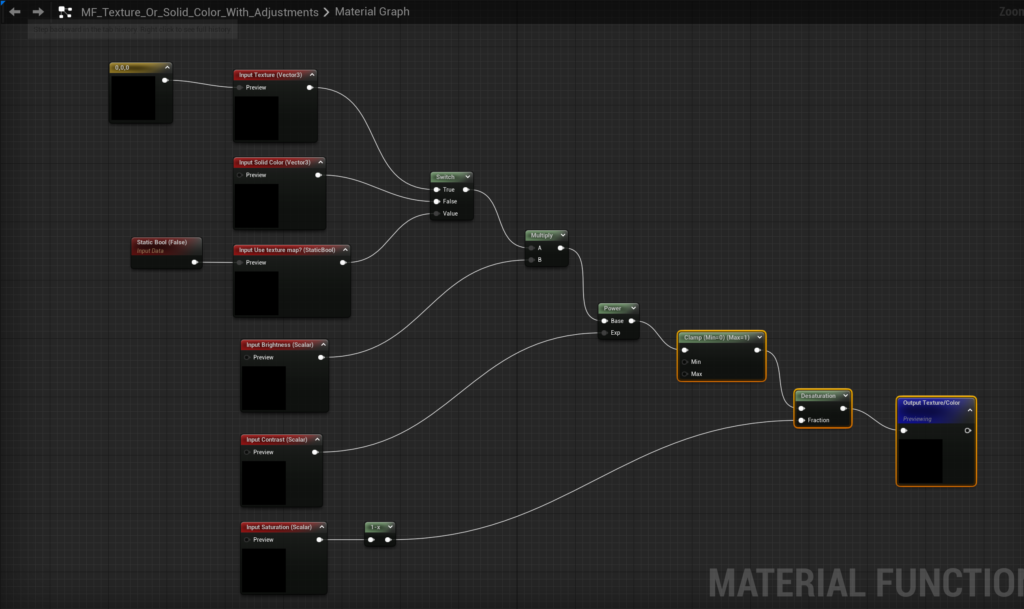Image resolution: width=1024 pixels, height=609 pixels.
Task: Click the Static Bool (False) output pin
Action: [195, 262]
